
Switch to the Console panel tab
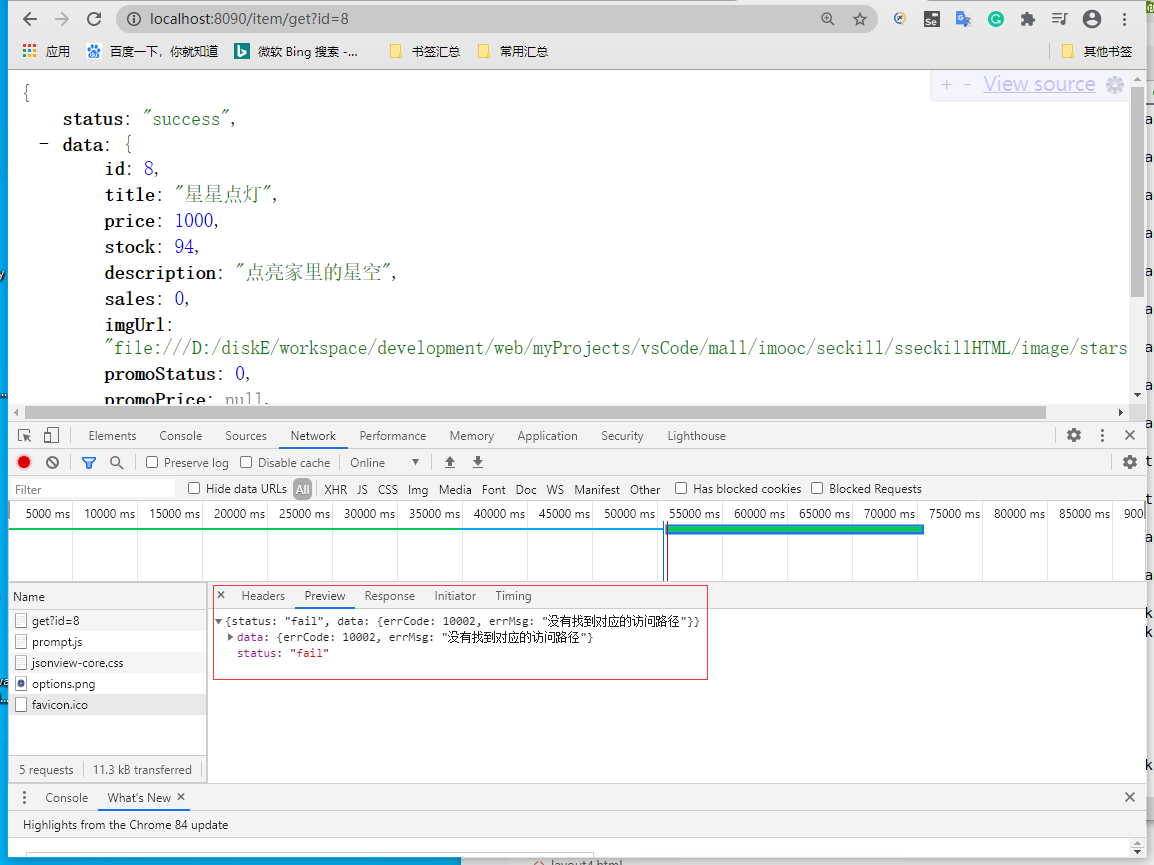(x=180, y=436)
